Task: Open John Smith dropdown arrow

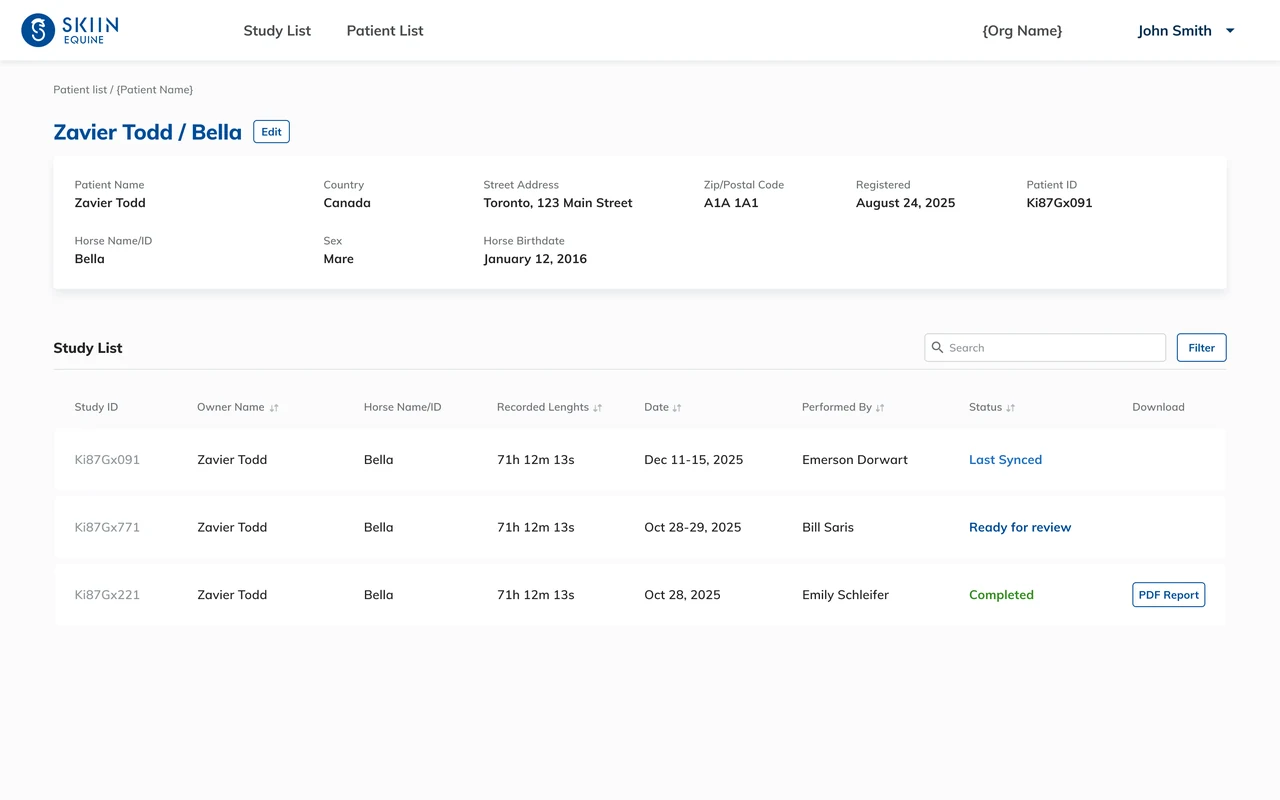Action: tap(1230, 31)
